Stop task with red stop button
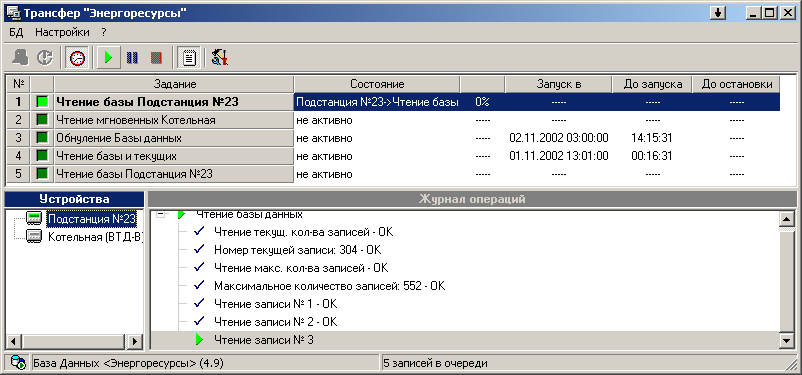 coord(157,57)
